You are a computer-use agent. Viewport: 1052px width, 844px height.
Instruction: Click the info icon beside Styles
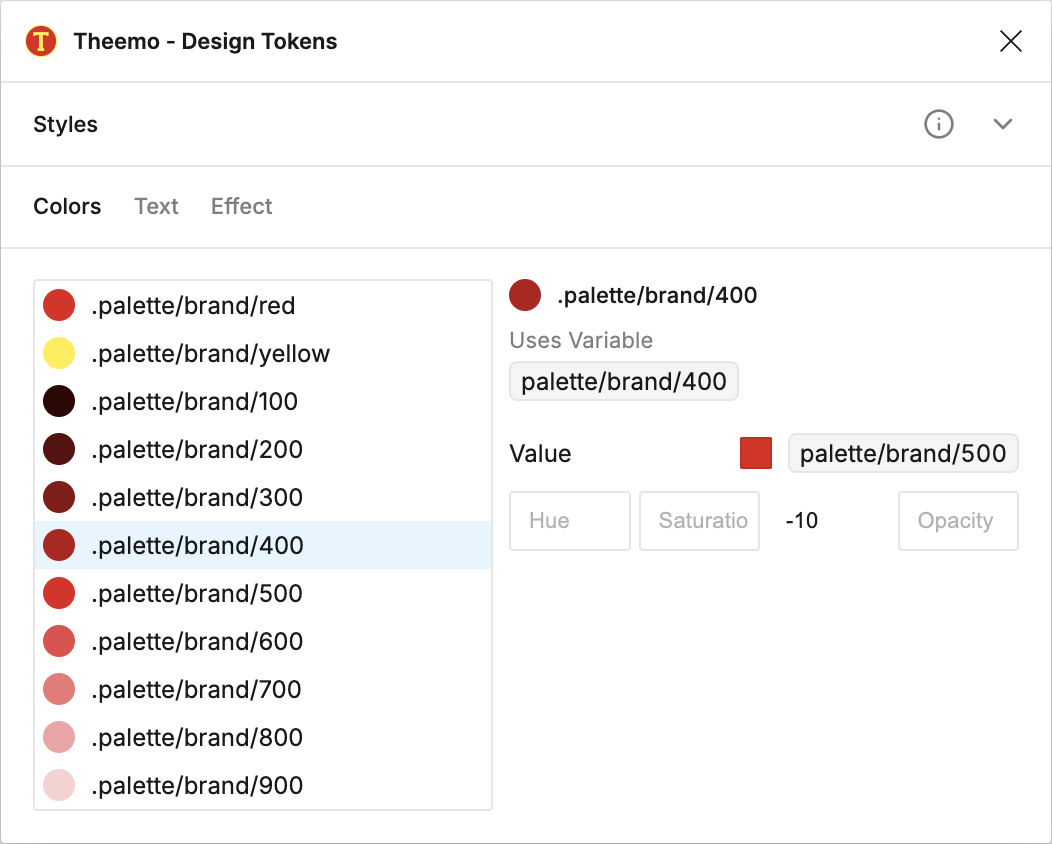[938, 124]
